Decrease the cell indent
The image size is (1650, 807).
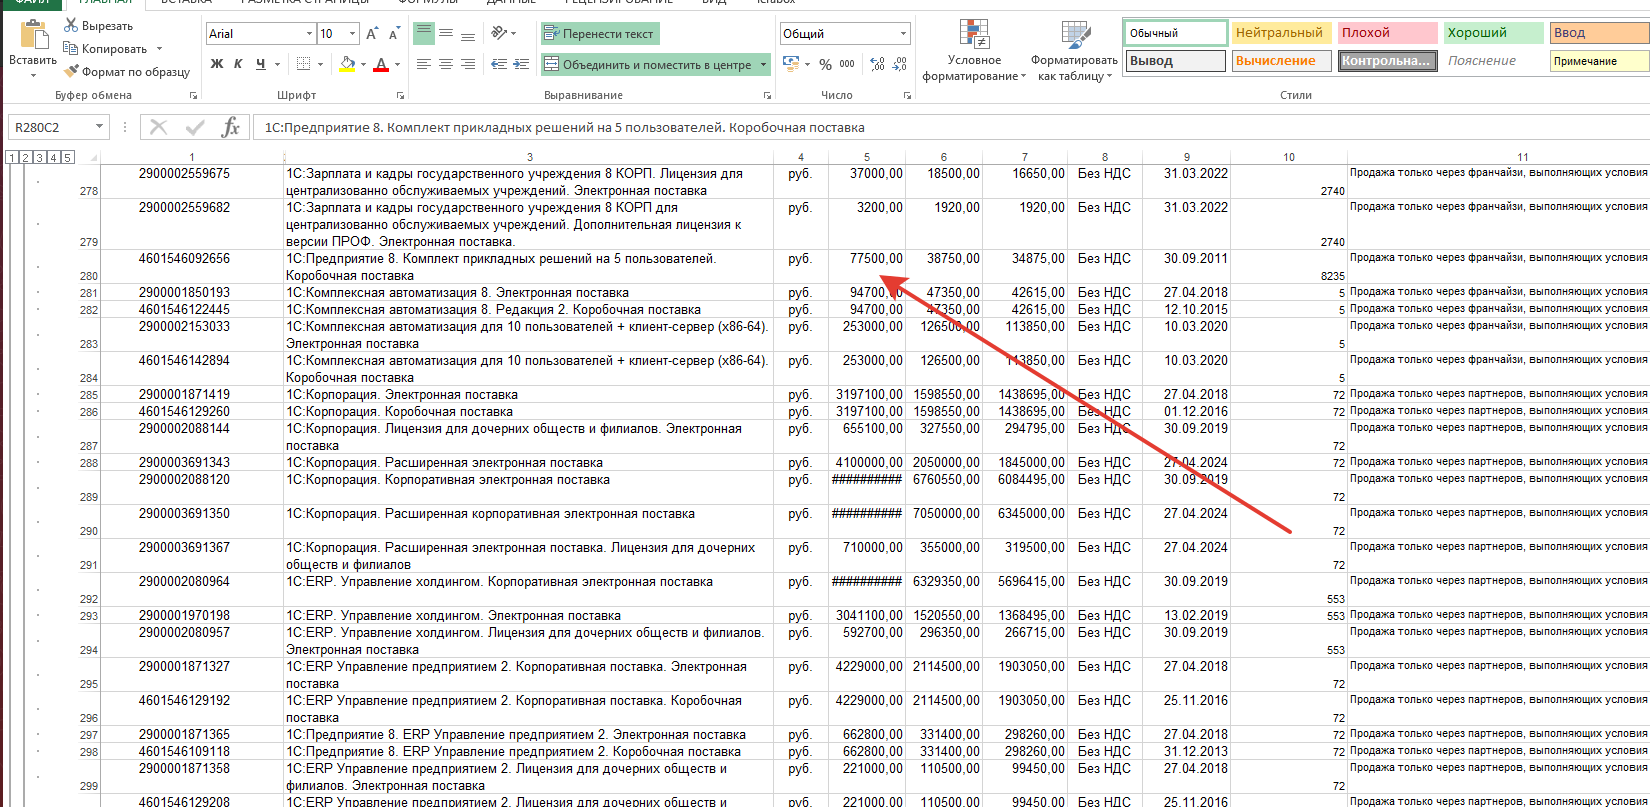pyautogui.click(x=499, y=64)
